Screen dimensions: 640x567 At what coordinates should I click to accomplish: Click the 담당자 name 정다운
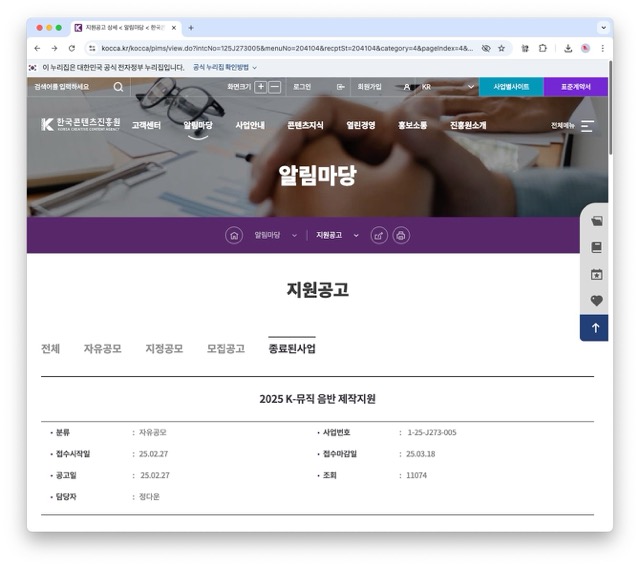point(149,497)
